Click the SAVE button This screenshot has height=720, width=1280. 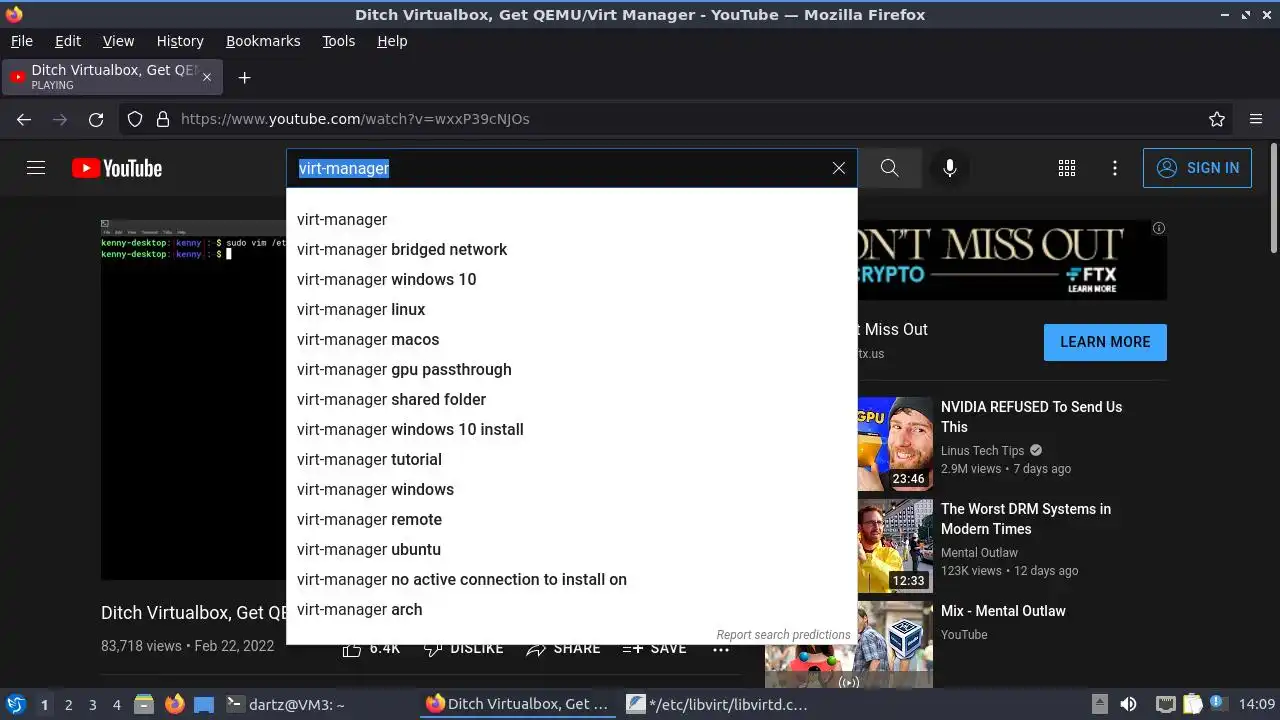pos(654,649)
